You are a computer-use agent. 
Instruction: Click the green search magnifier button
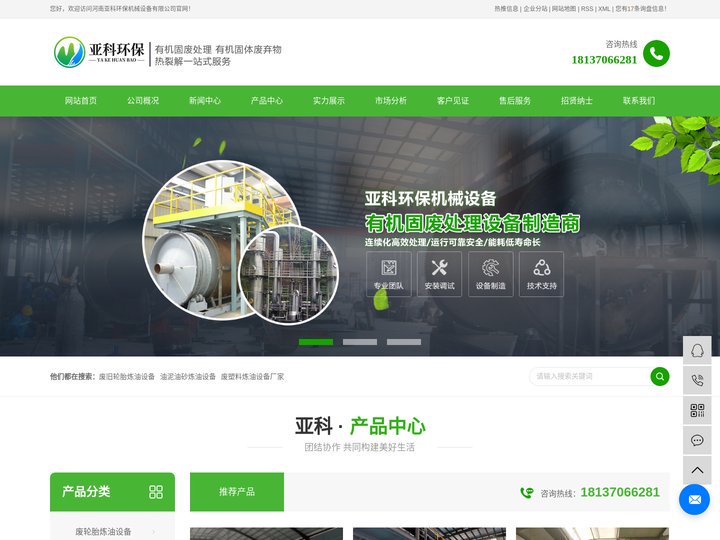660,376
